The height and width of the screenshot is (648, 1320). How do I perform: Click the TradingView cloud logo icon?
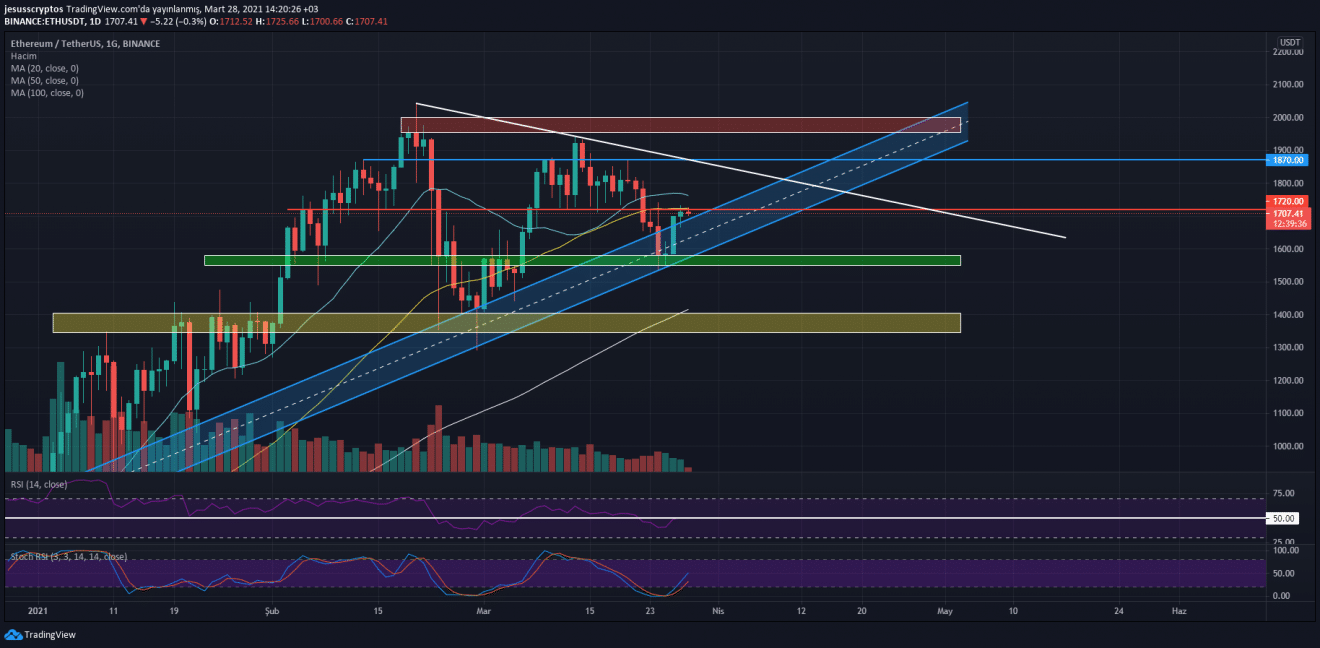click(13, 634)
